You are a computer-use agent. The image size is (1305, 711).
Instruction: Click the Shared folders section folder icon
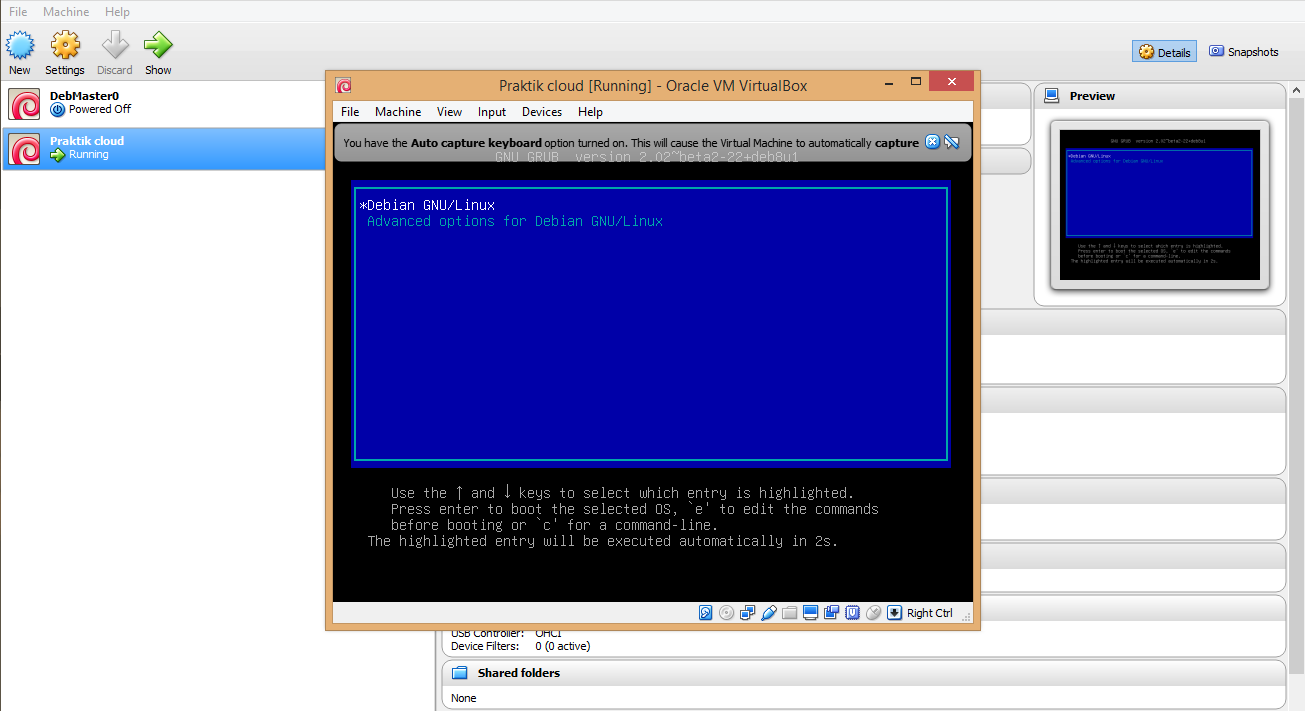coord(460,673)
